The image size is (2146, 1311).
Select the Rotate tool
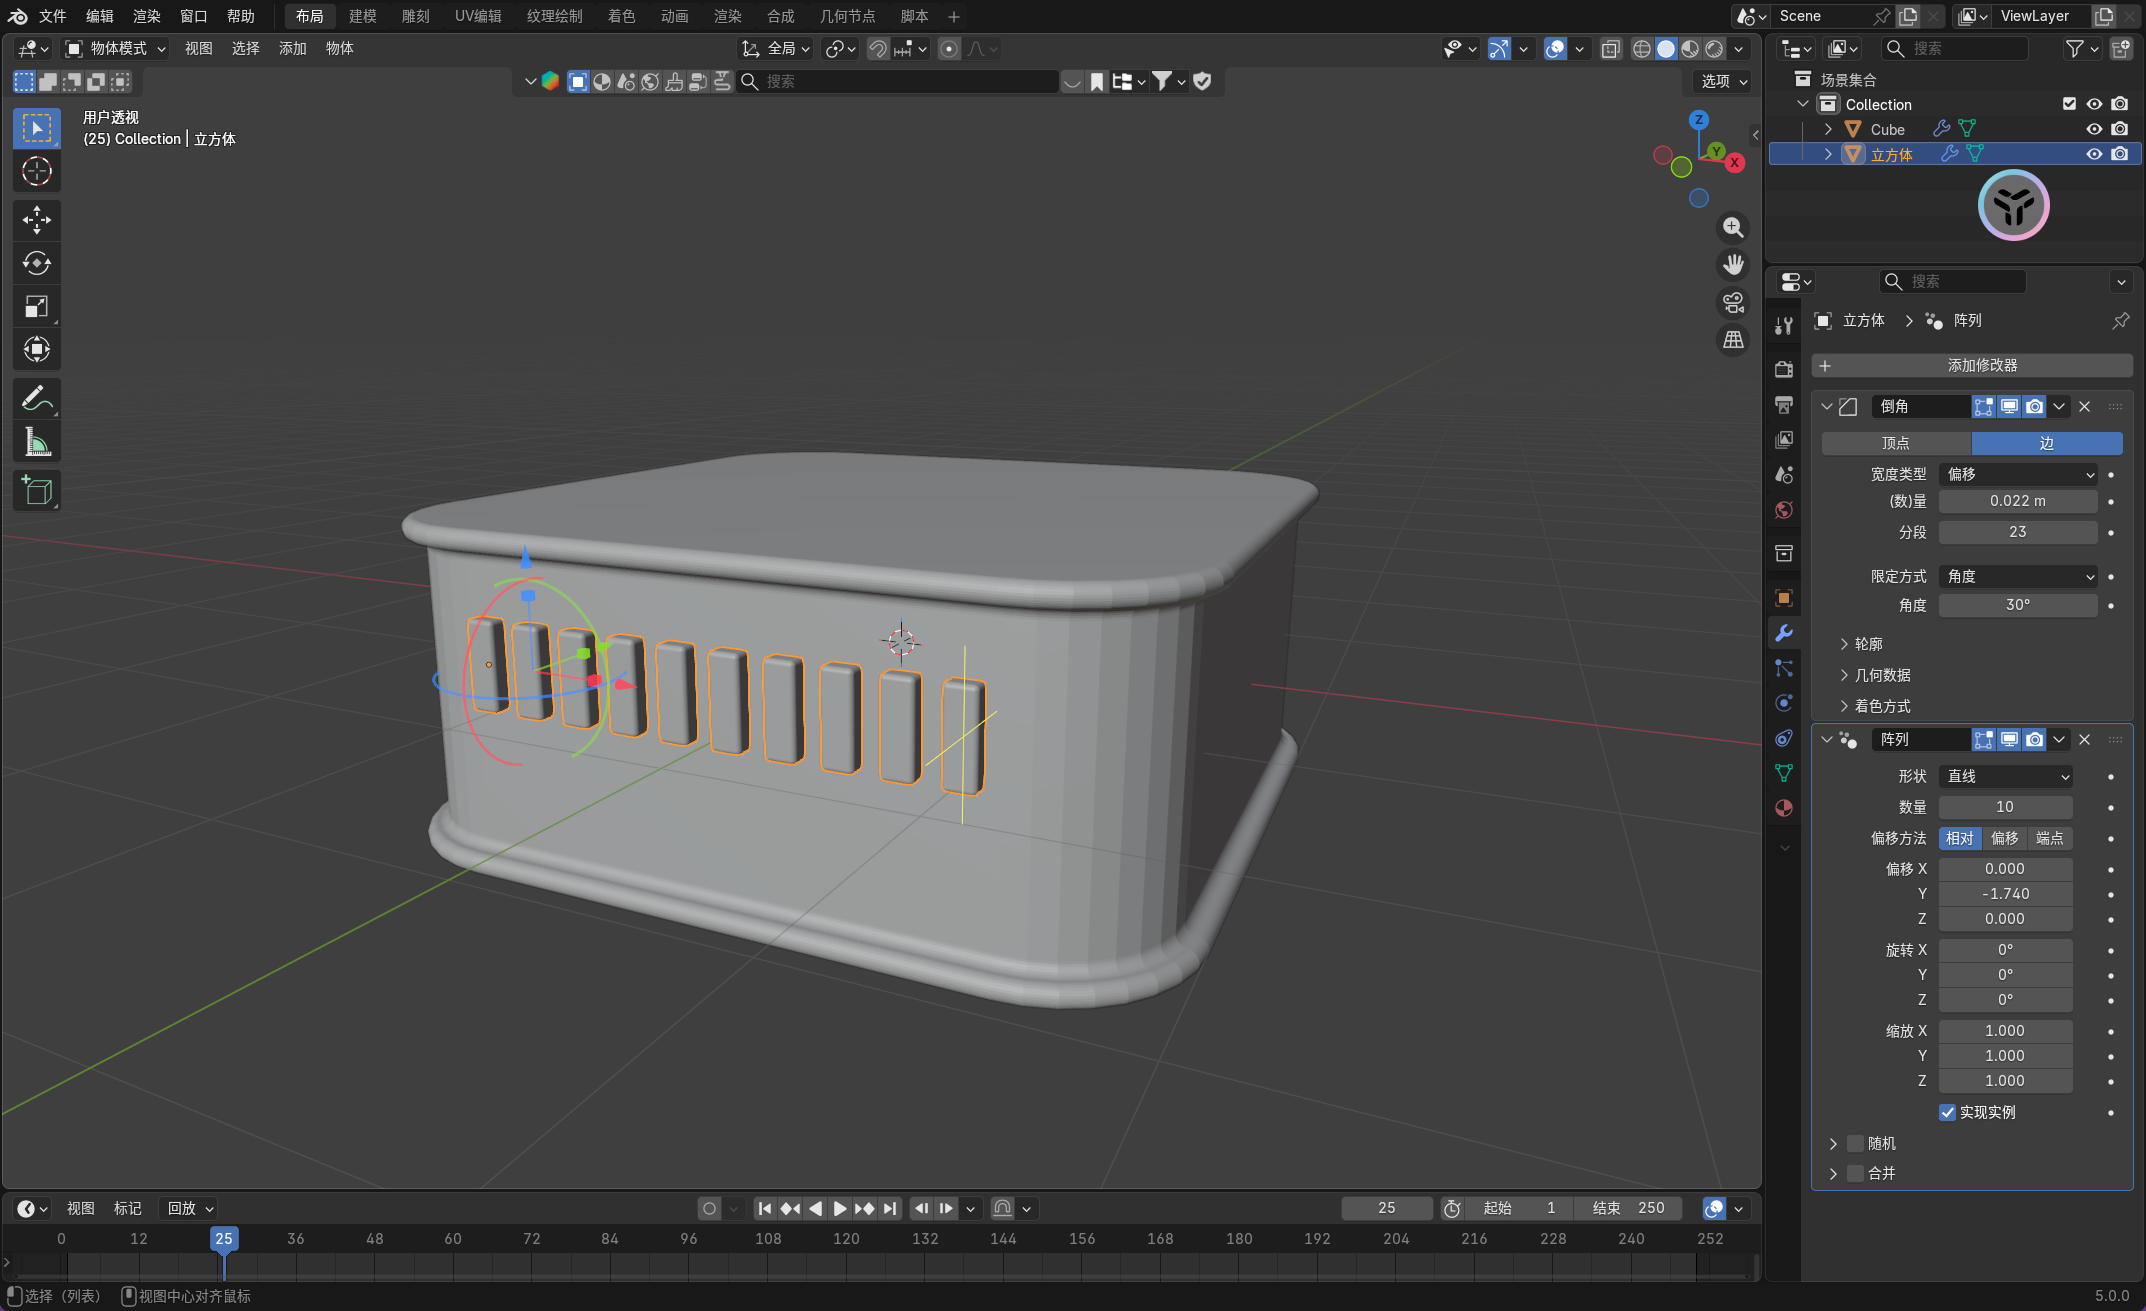click(x=37, y=263)
